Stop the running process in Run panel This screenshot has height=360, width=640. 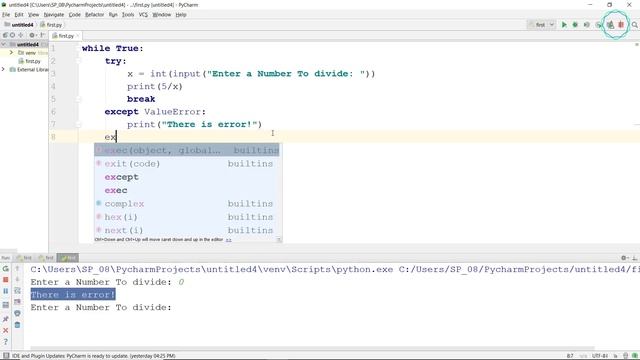(x=6, y=280)
